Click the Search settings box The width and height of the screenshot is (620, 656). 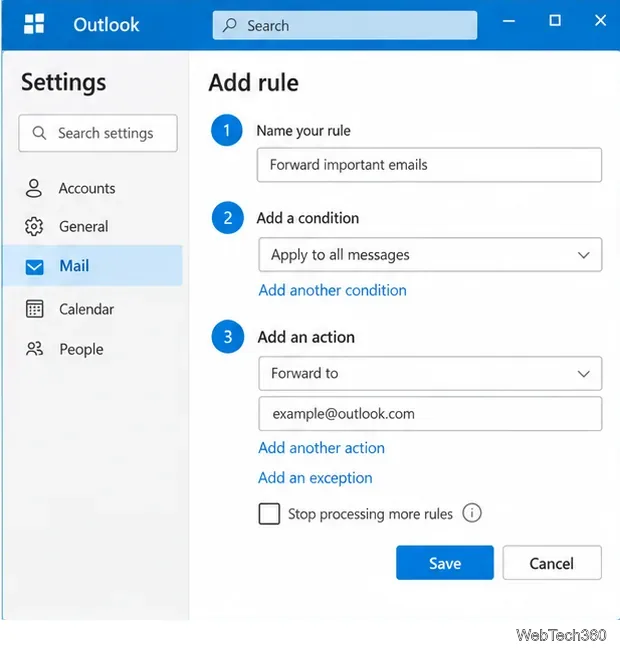click(x=98, y=133)
